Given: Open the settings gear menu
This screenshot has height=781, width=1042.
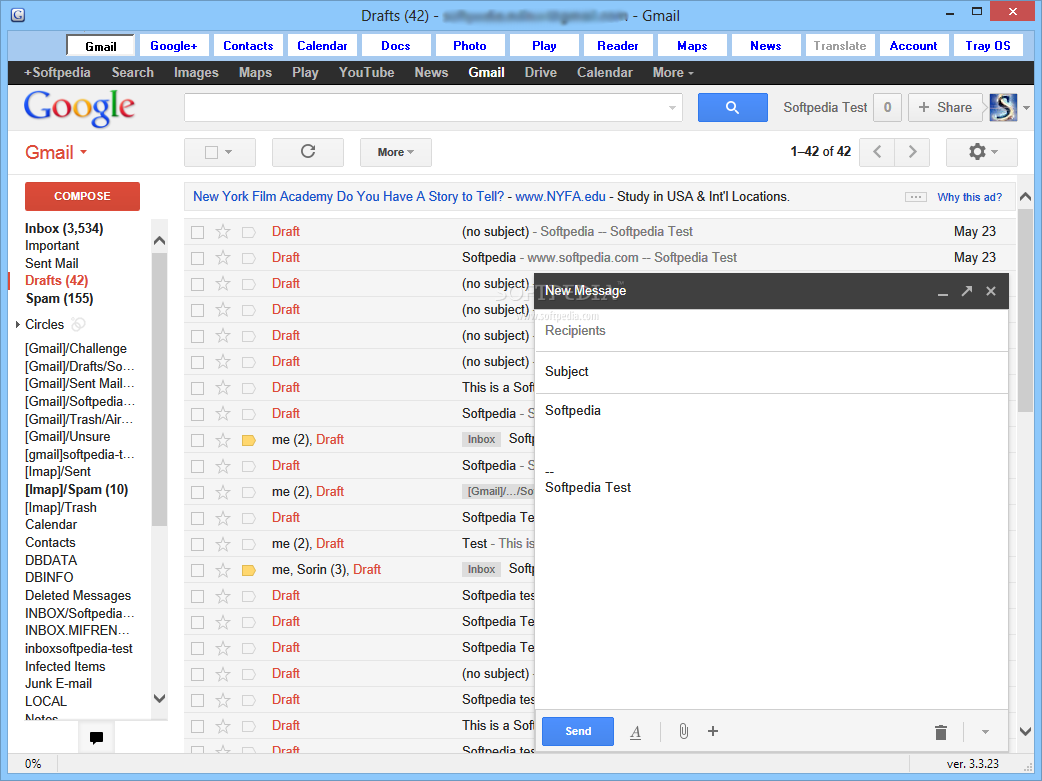Looking at the screenshot, I should (982, 152).
